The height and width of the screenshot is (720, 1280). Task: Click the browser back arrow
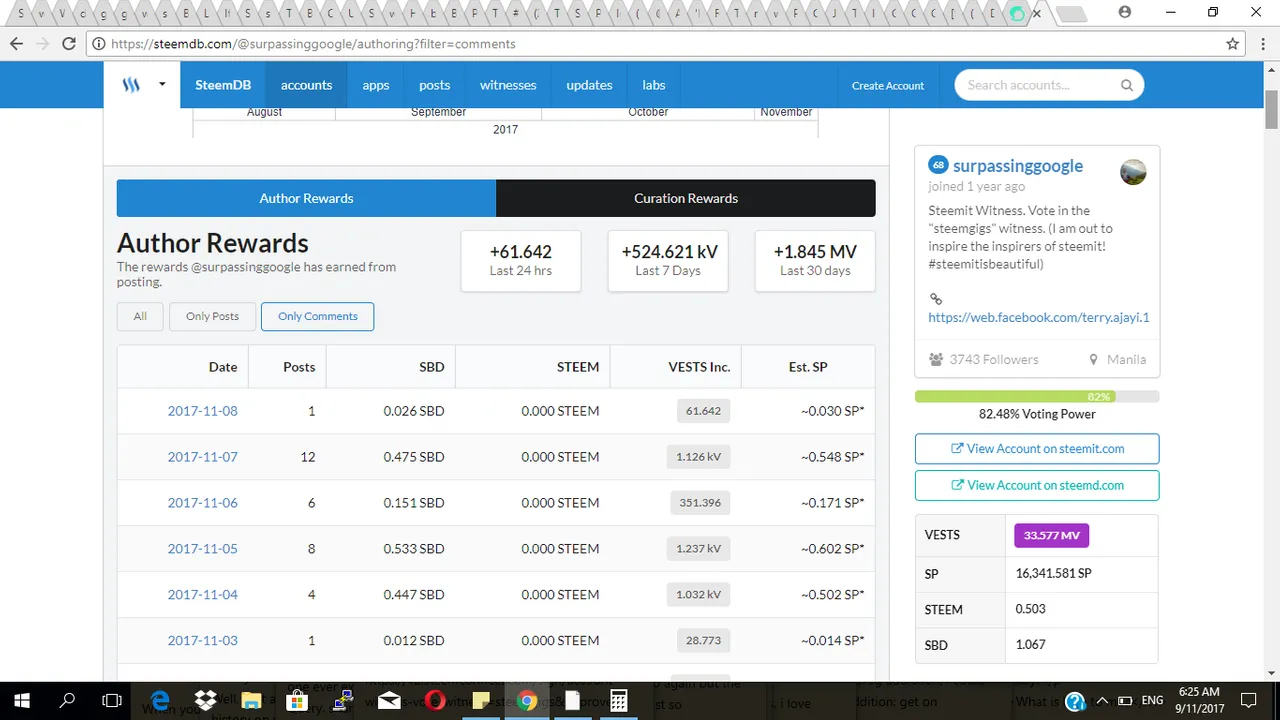point(17,44)
